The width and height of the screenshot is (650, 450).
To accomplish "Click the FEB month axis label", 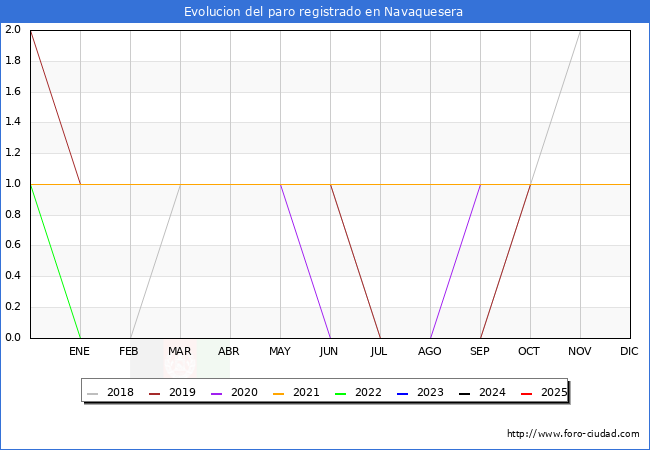I will (129, 351).
